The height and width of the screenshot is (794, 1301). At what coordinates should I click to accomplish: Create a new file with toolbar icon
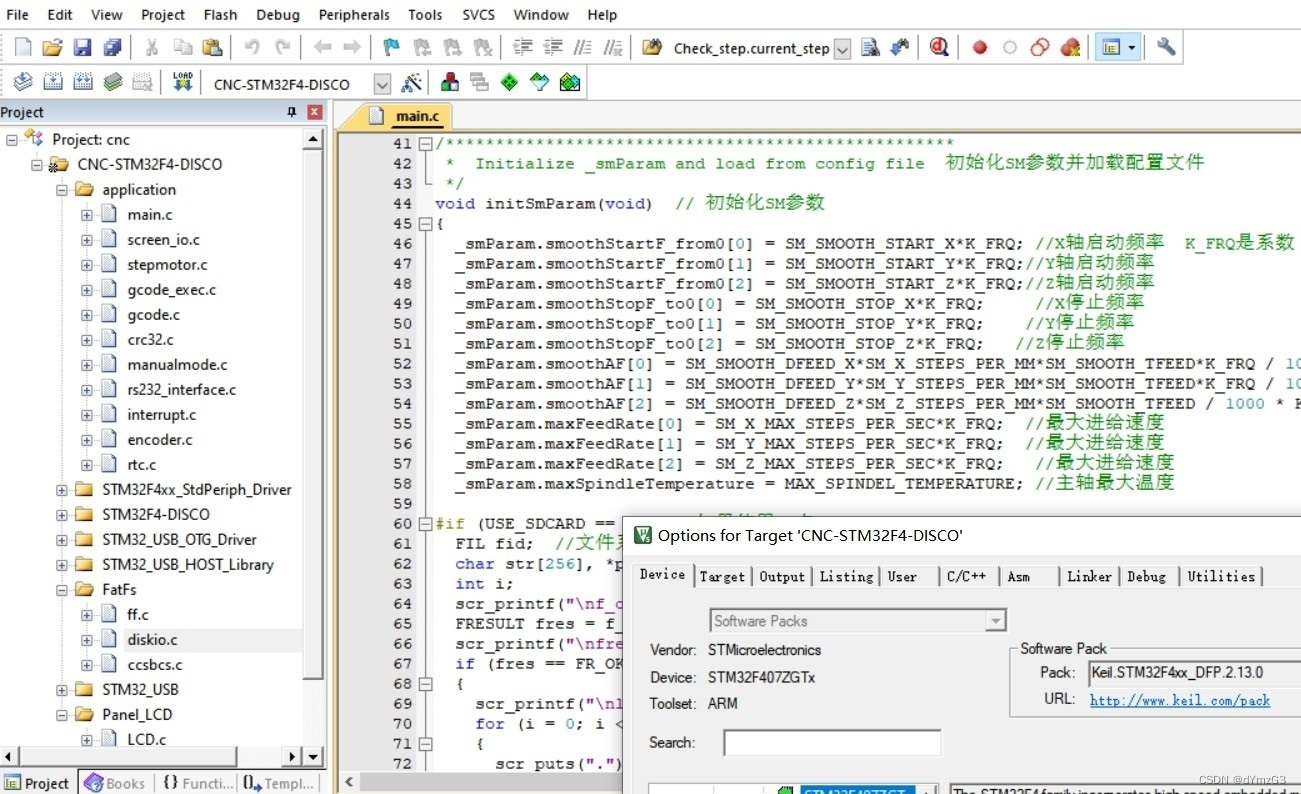pyautogui.click(x=23, y=47)
